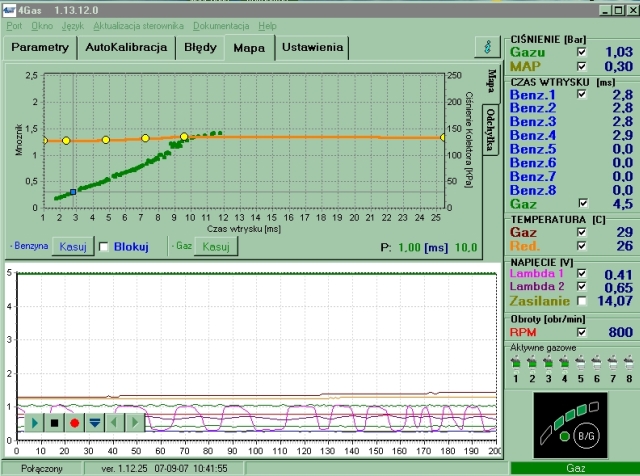Toggle gas injector 7 icon

pos(613,363)
